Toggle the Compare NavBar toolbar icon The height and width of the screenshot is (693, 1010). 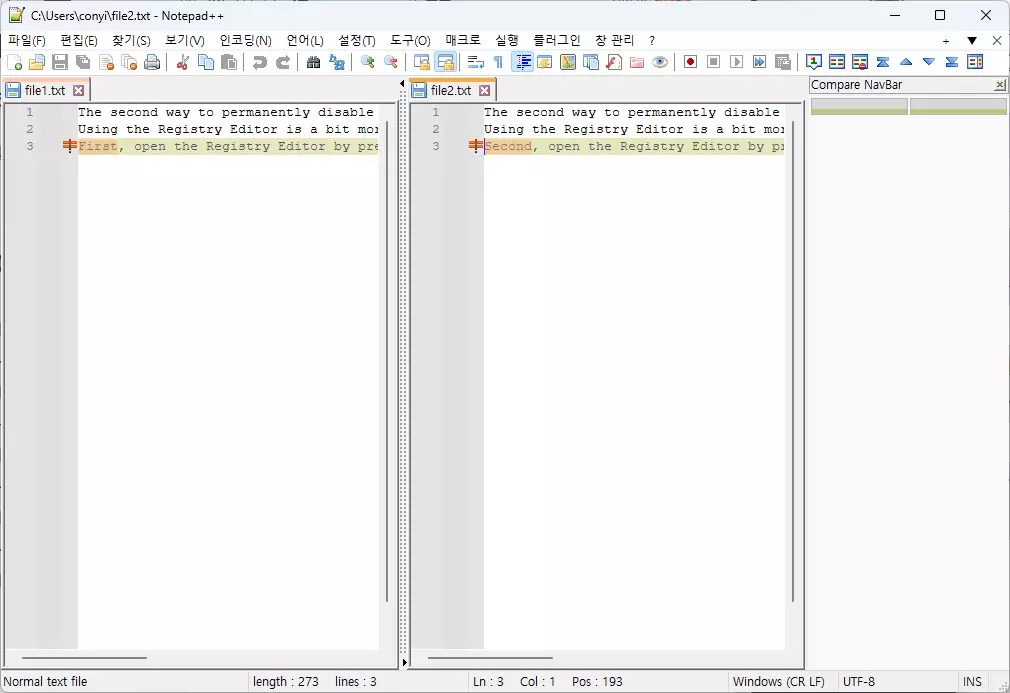(975, 62)
